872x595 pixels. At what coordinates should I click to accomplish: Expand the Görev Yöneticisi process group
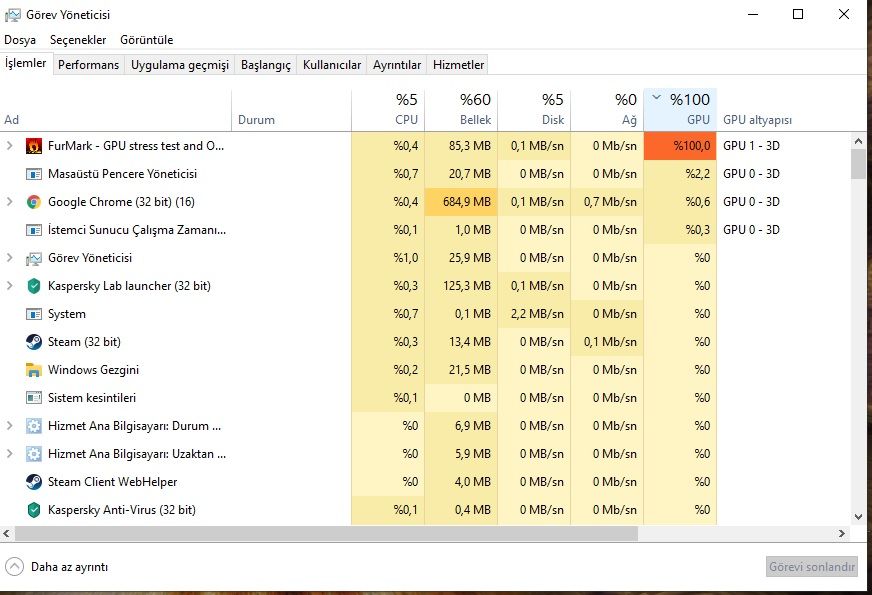pos(9,257)
